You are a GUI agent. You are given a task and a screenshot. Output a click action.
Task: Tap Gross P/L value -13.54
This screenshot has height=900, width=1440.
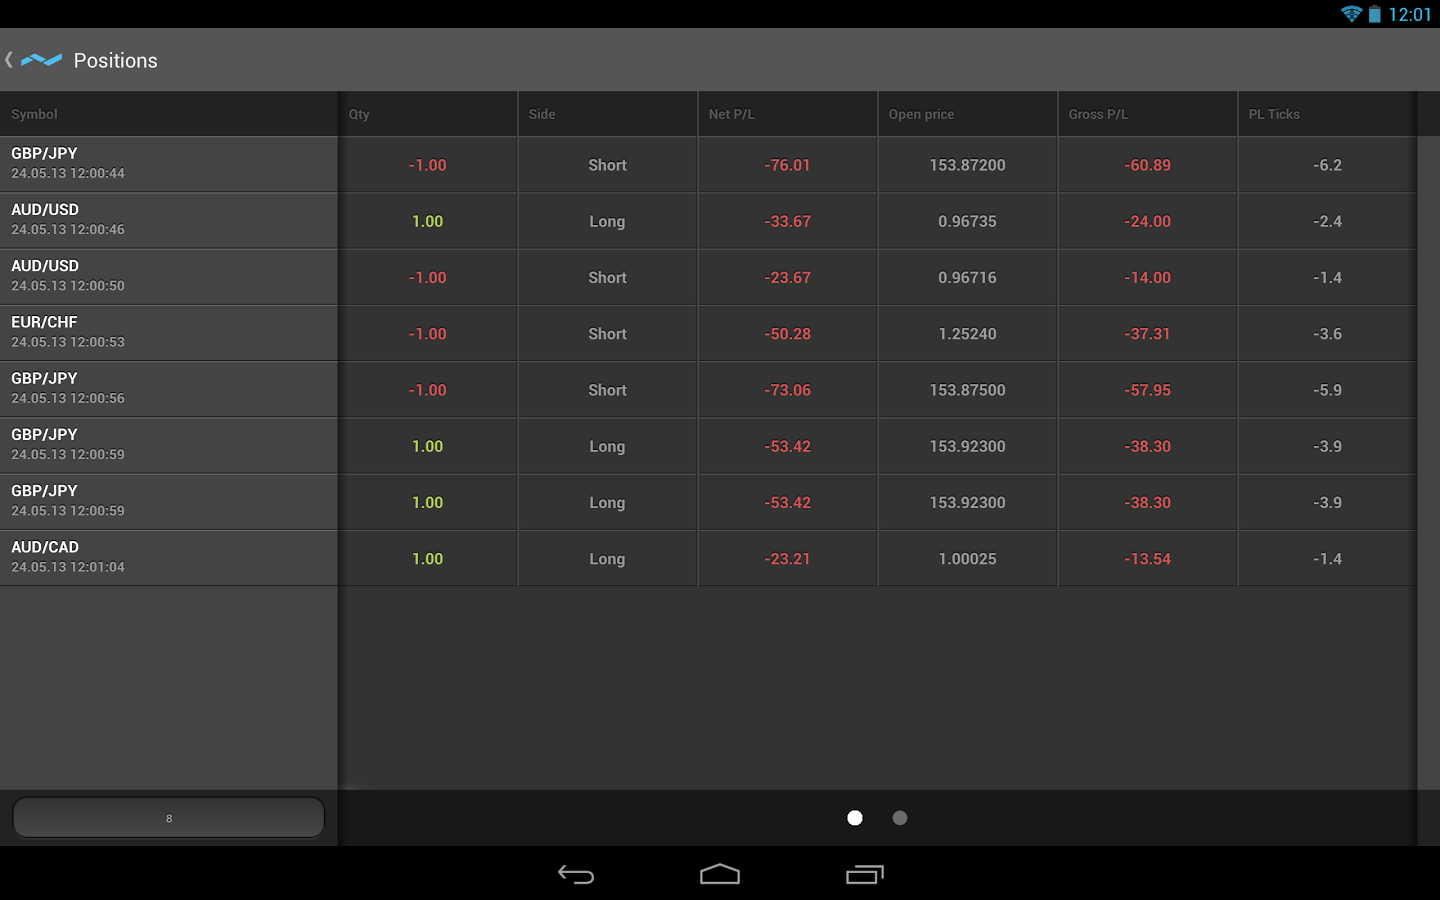click(x=1147, y=559)
